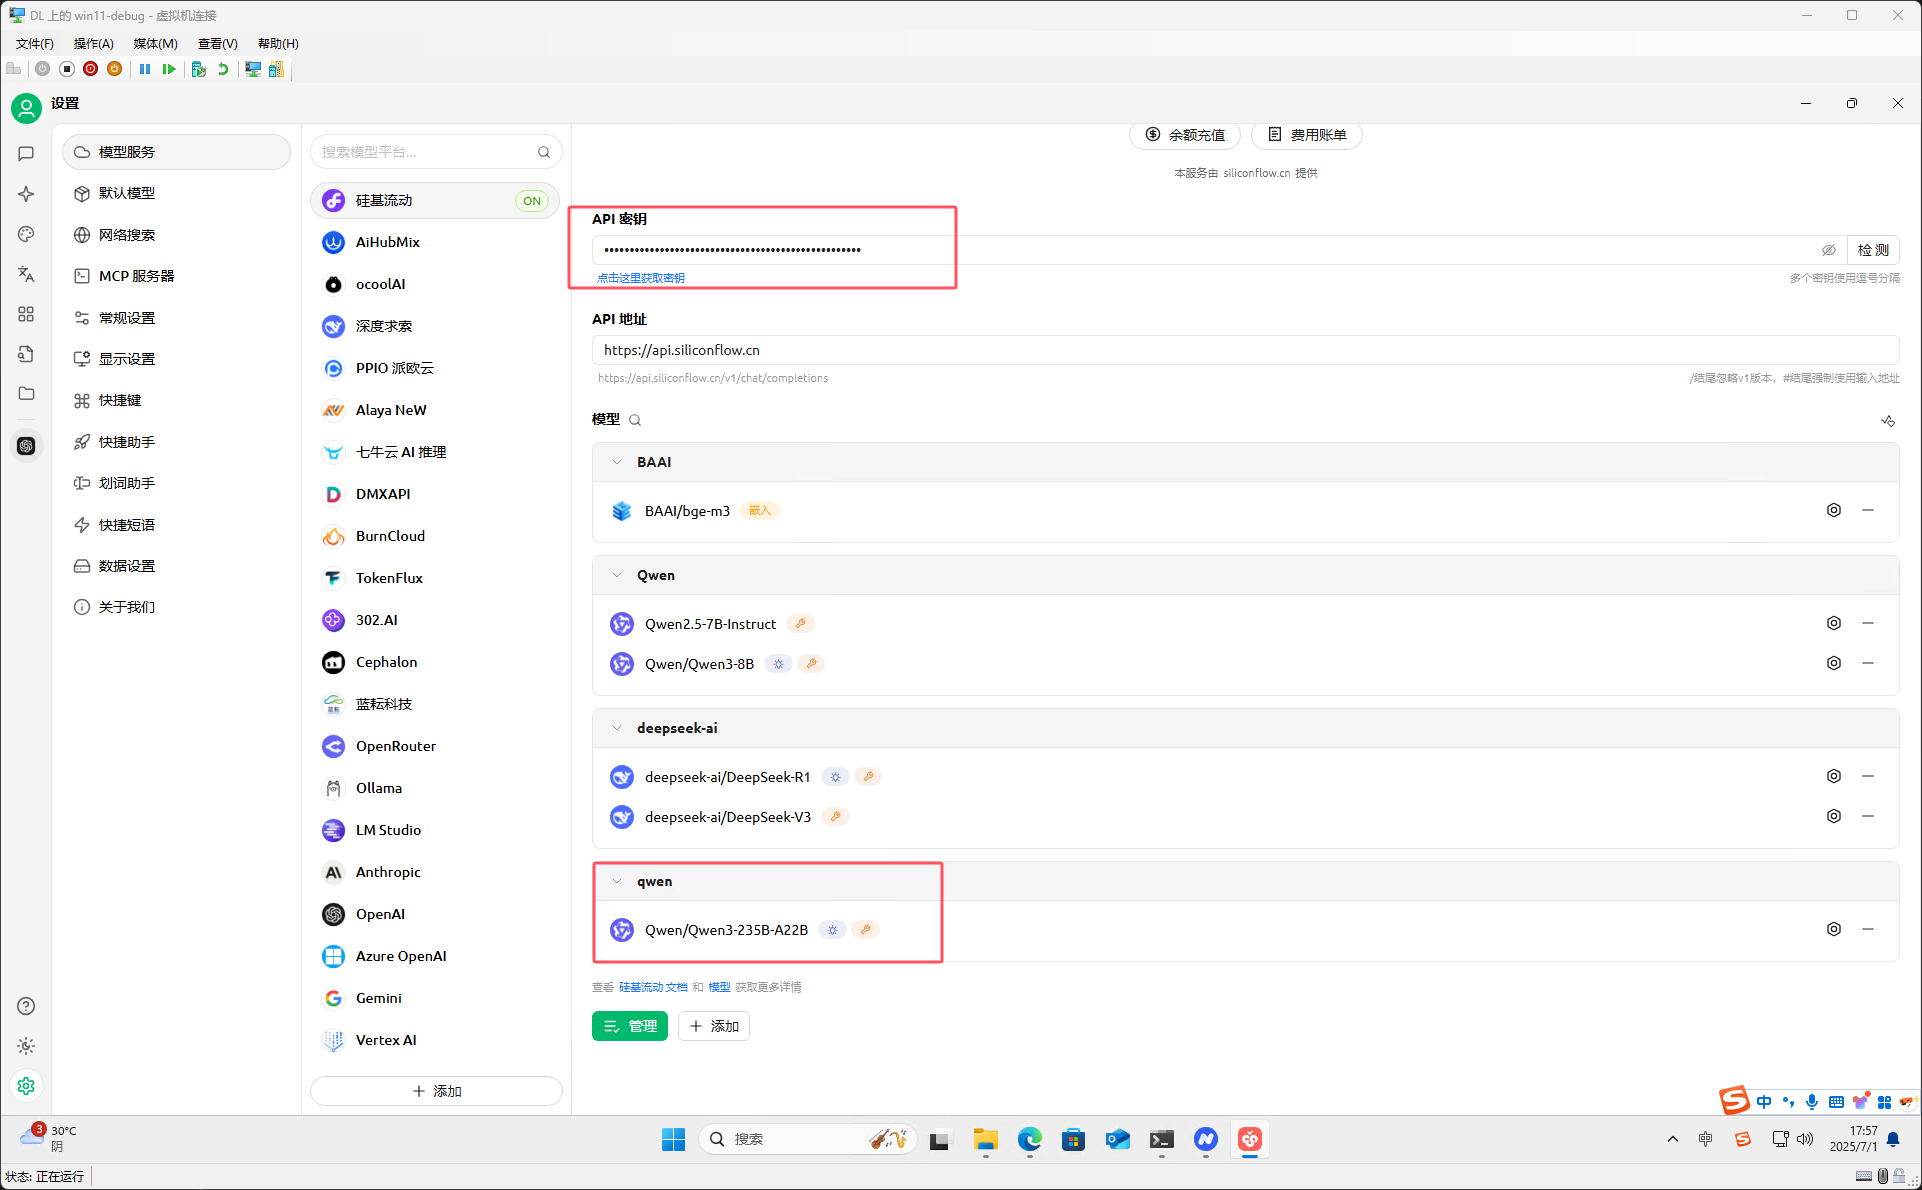Open the 媒体(M) menu
Viewport: 1922px width, 1190px height.
(x=155, y=43)
